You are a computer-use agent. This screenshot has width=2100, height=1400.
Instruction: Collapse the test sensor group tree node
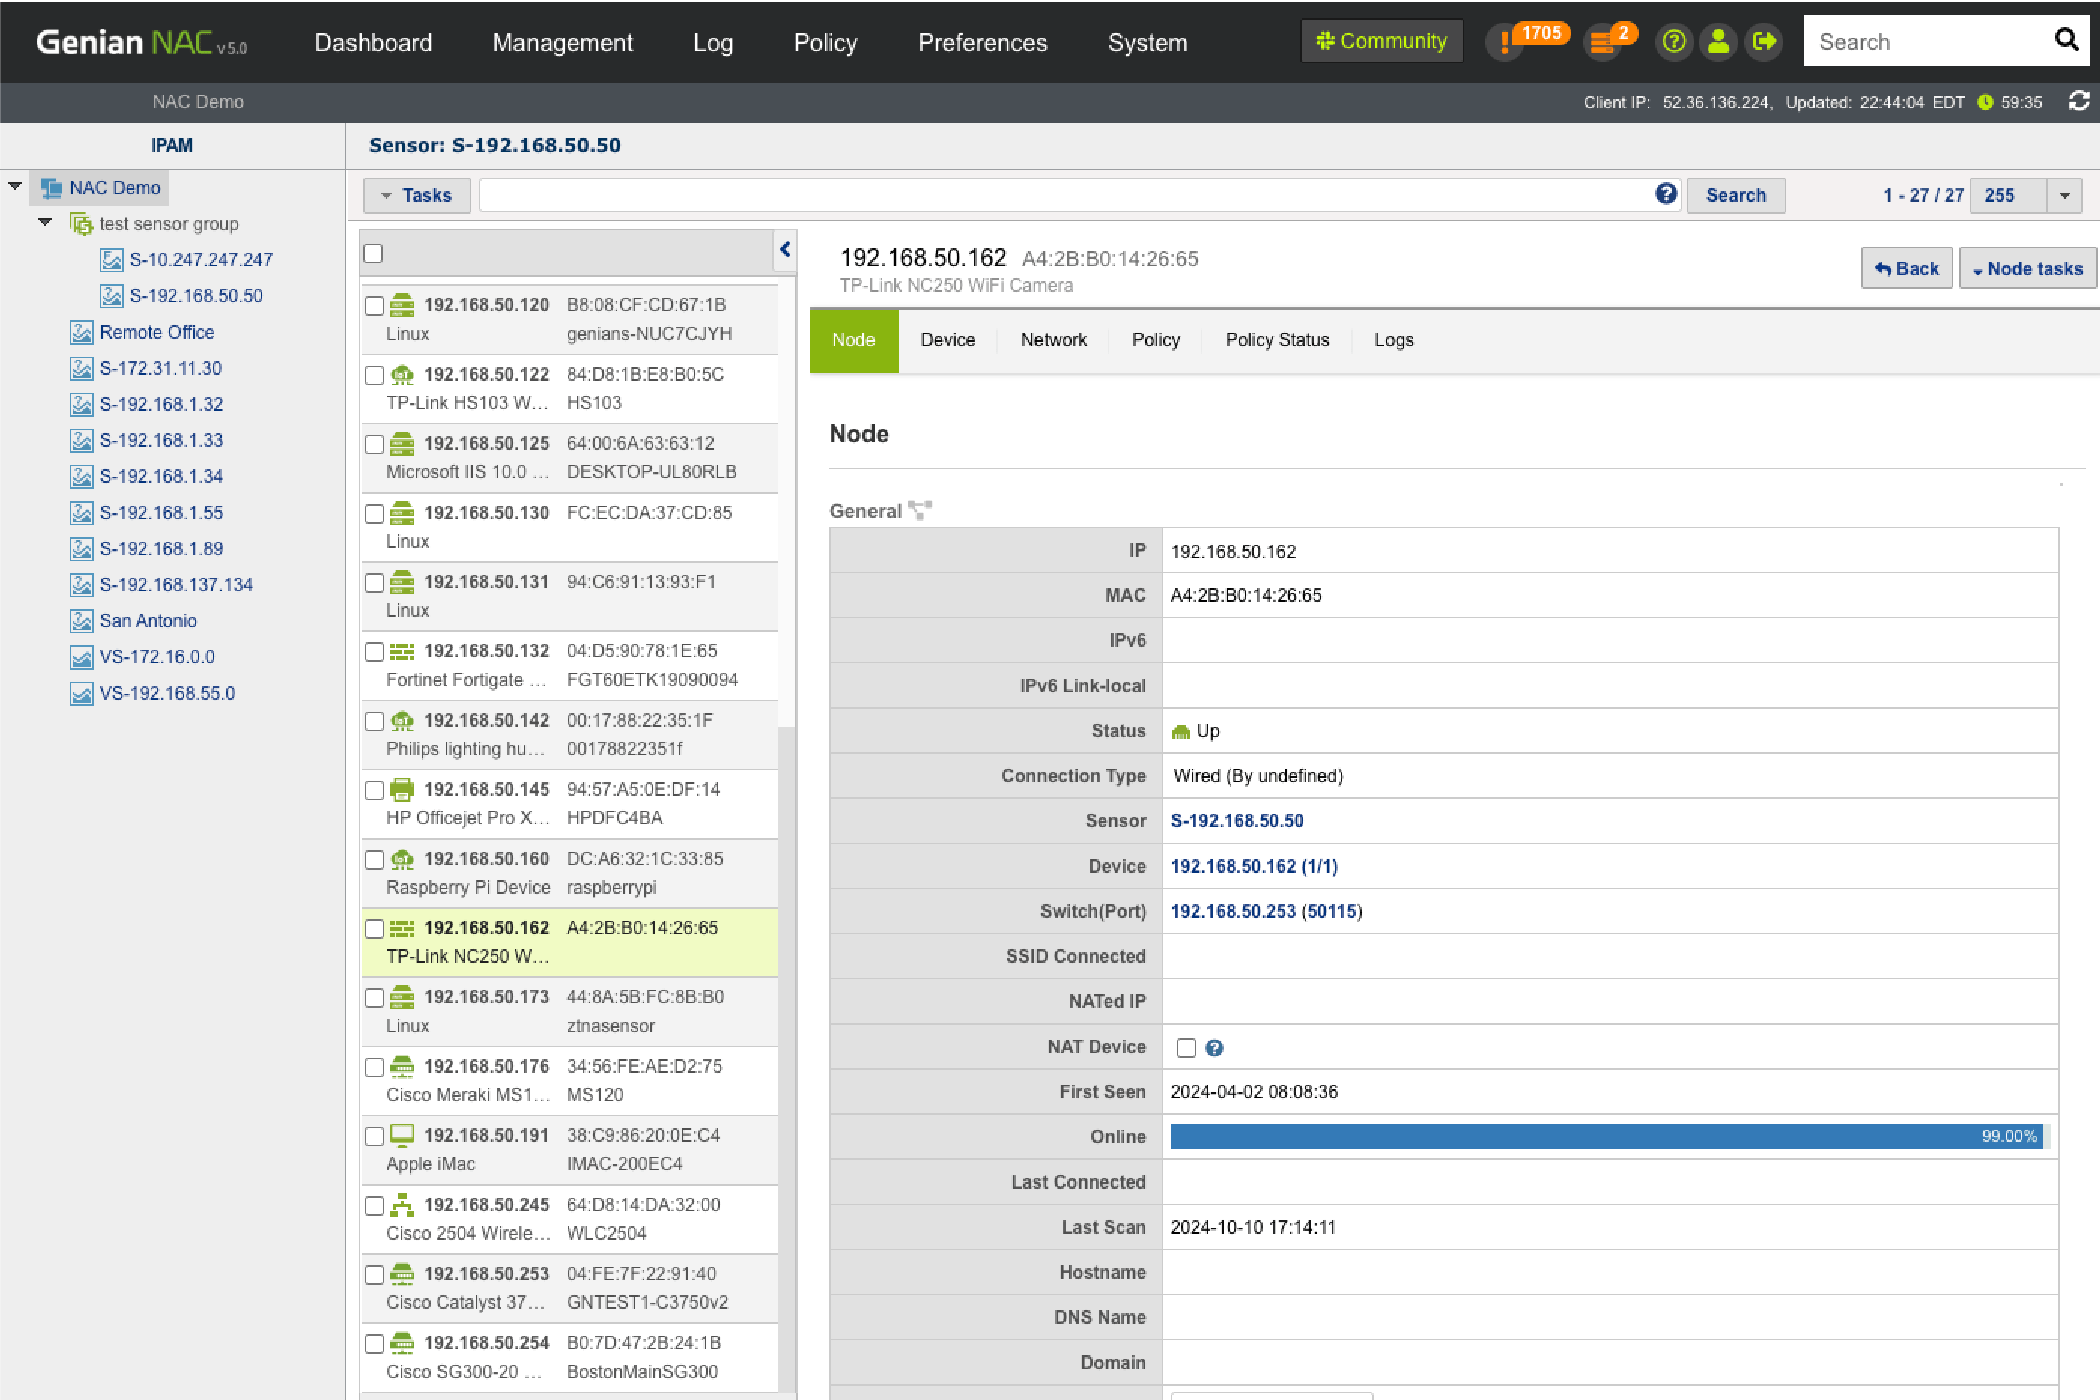[45, 223]
